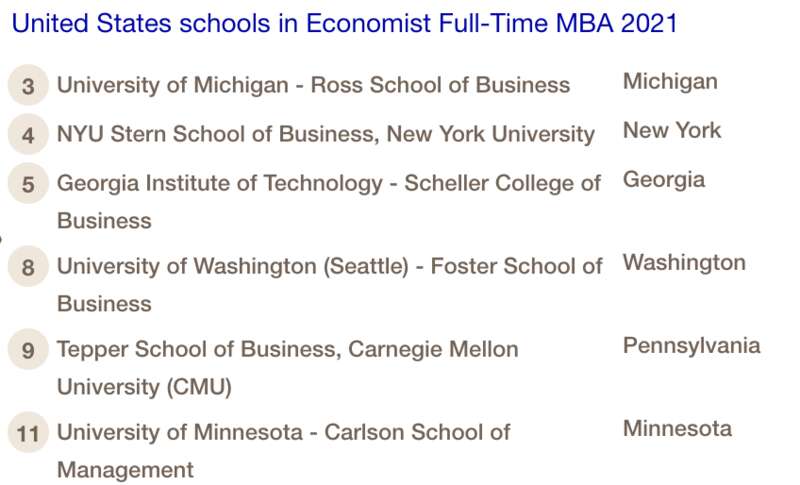The width and height of the screenshot is (800, 485).
Task: Click the Michigan state label
Action: pyautogui.click(x=670, y=82)
